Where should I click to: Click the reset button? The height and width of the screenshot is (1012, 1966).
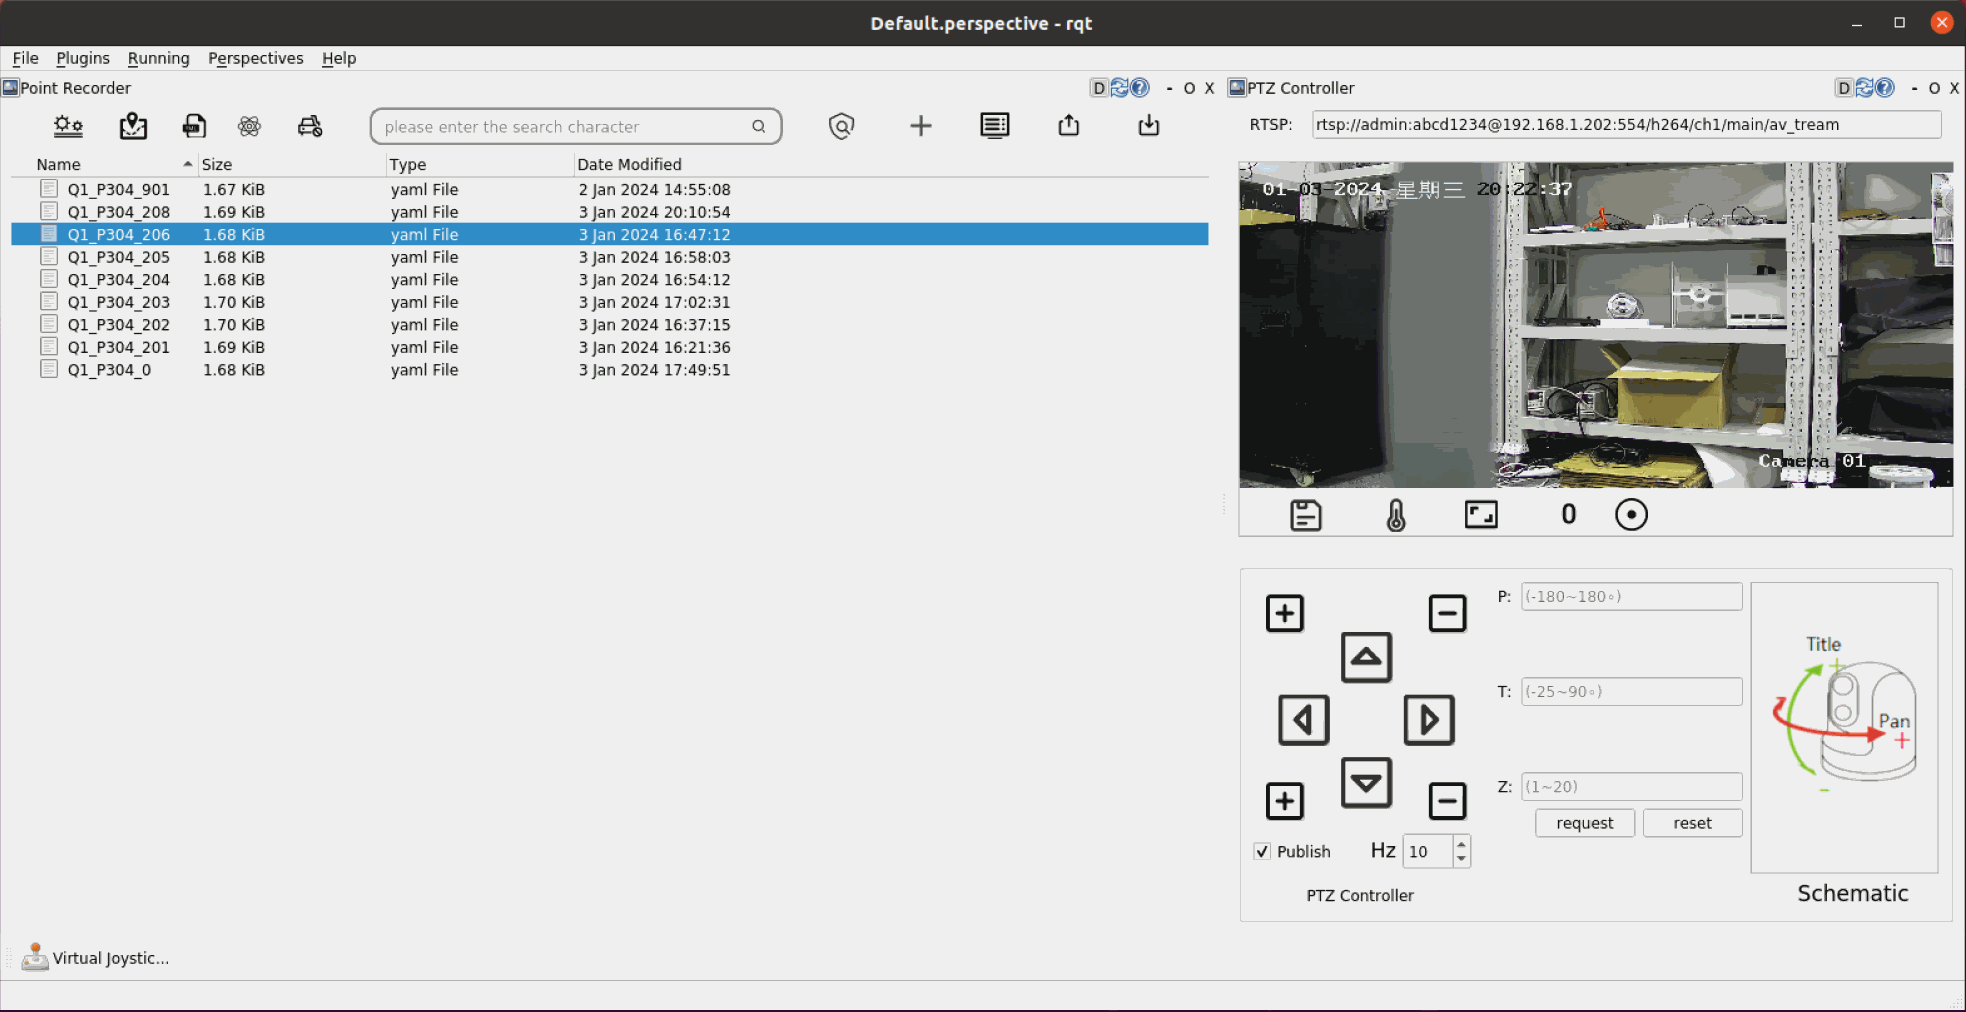(1692, 823)
